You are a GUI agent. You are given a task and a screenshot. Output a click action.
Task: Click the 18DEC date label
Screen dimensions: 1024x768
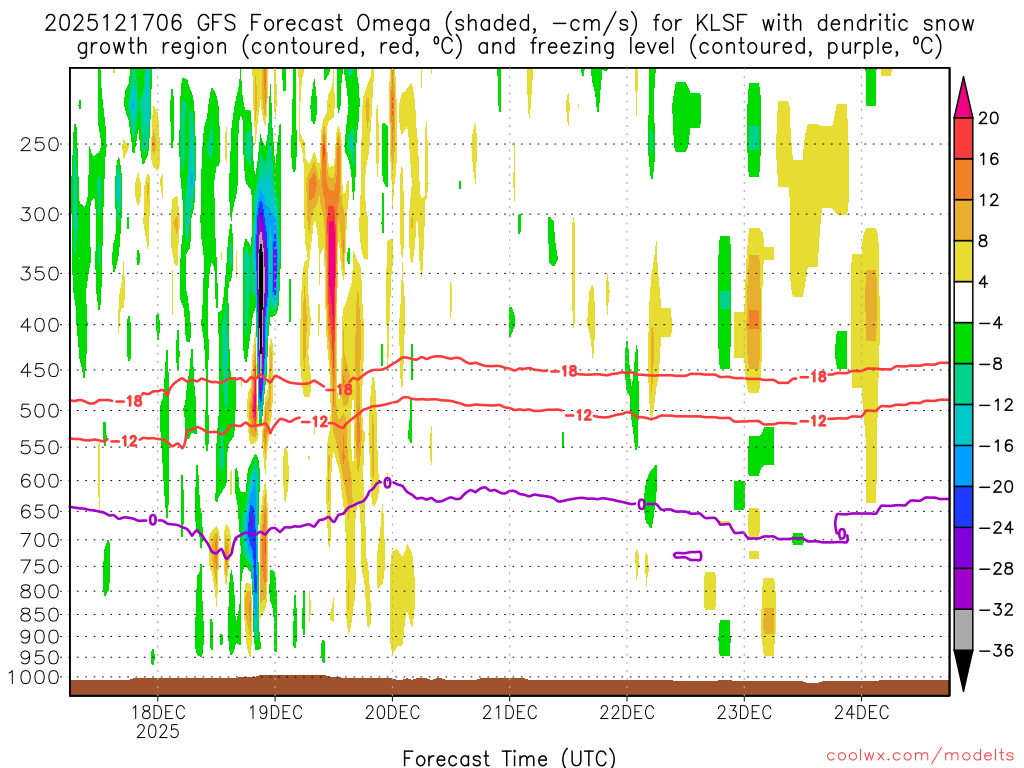[157, 712]
